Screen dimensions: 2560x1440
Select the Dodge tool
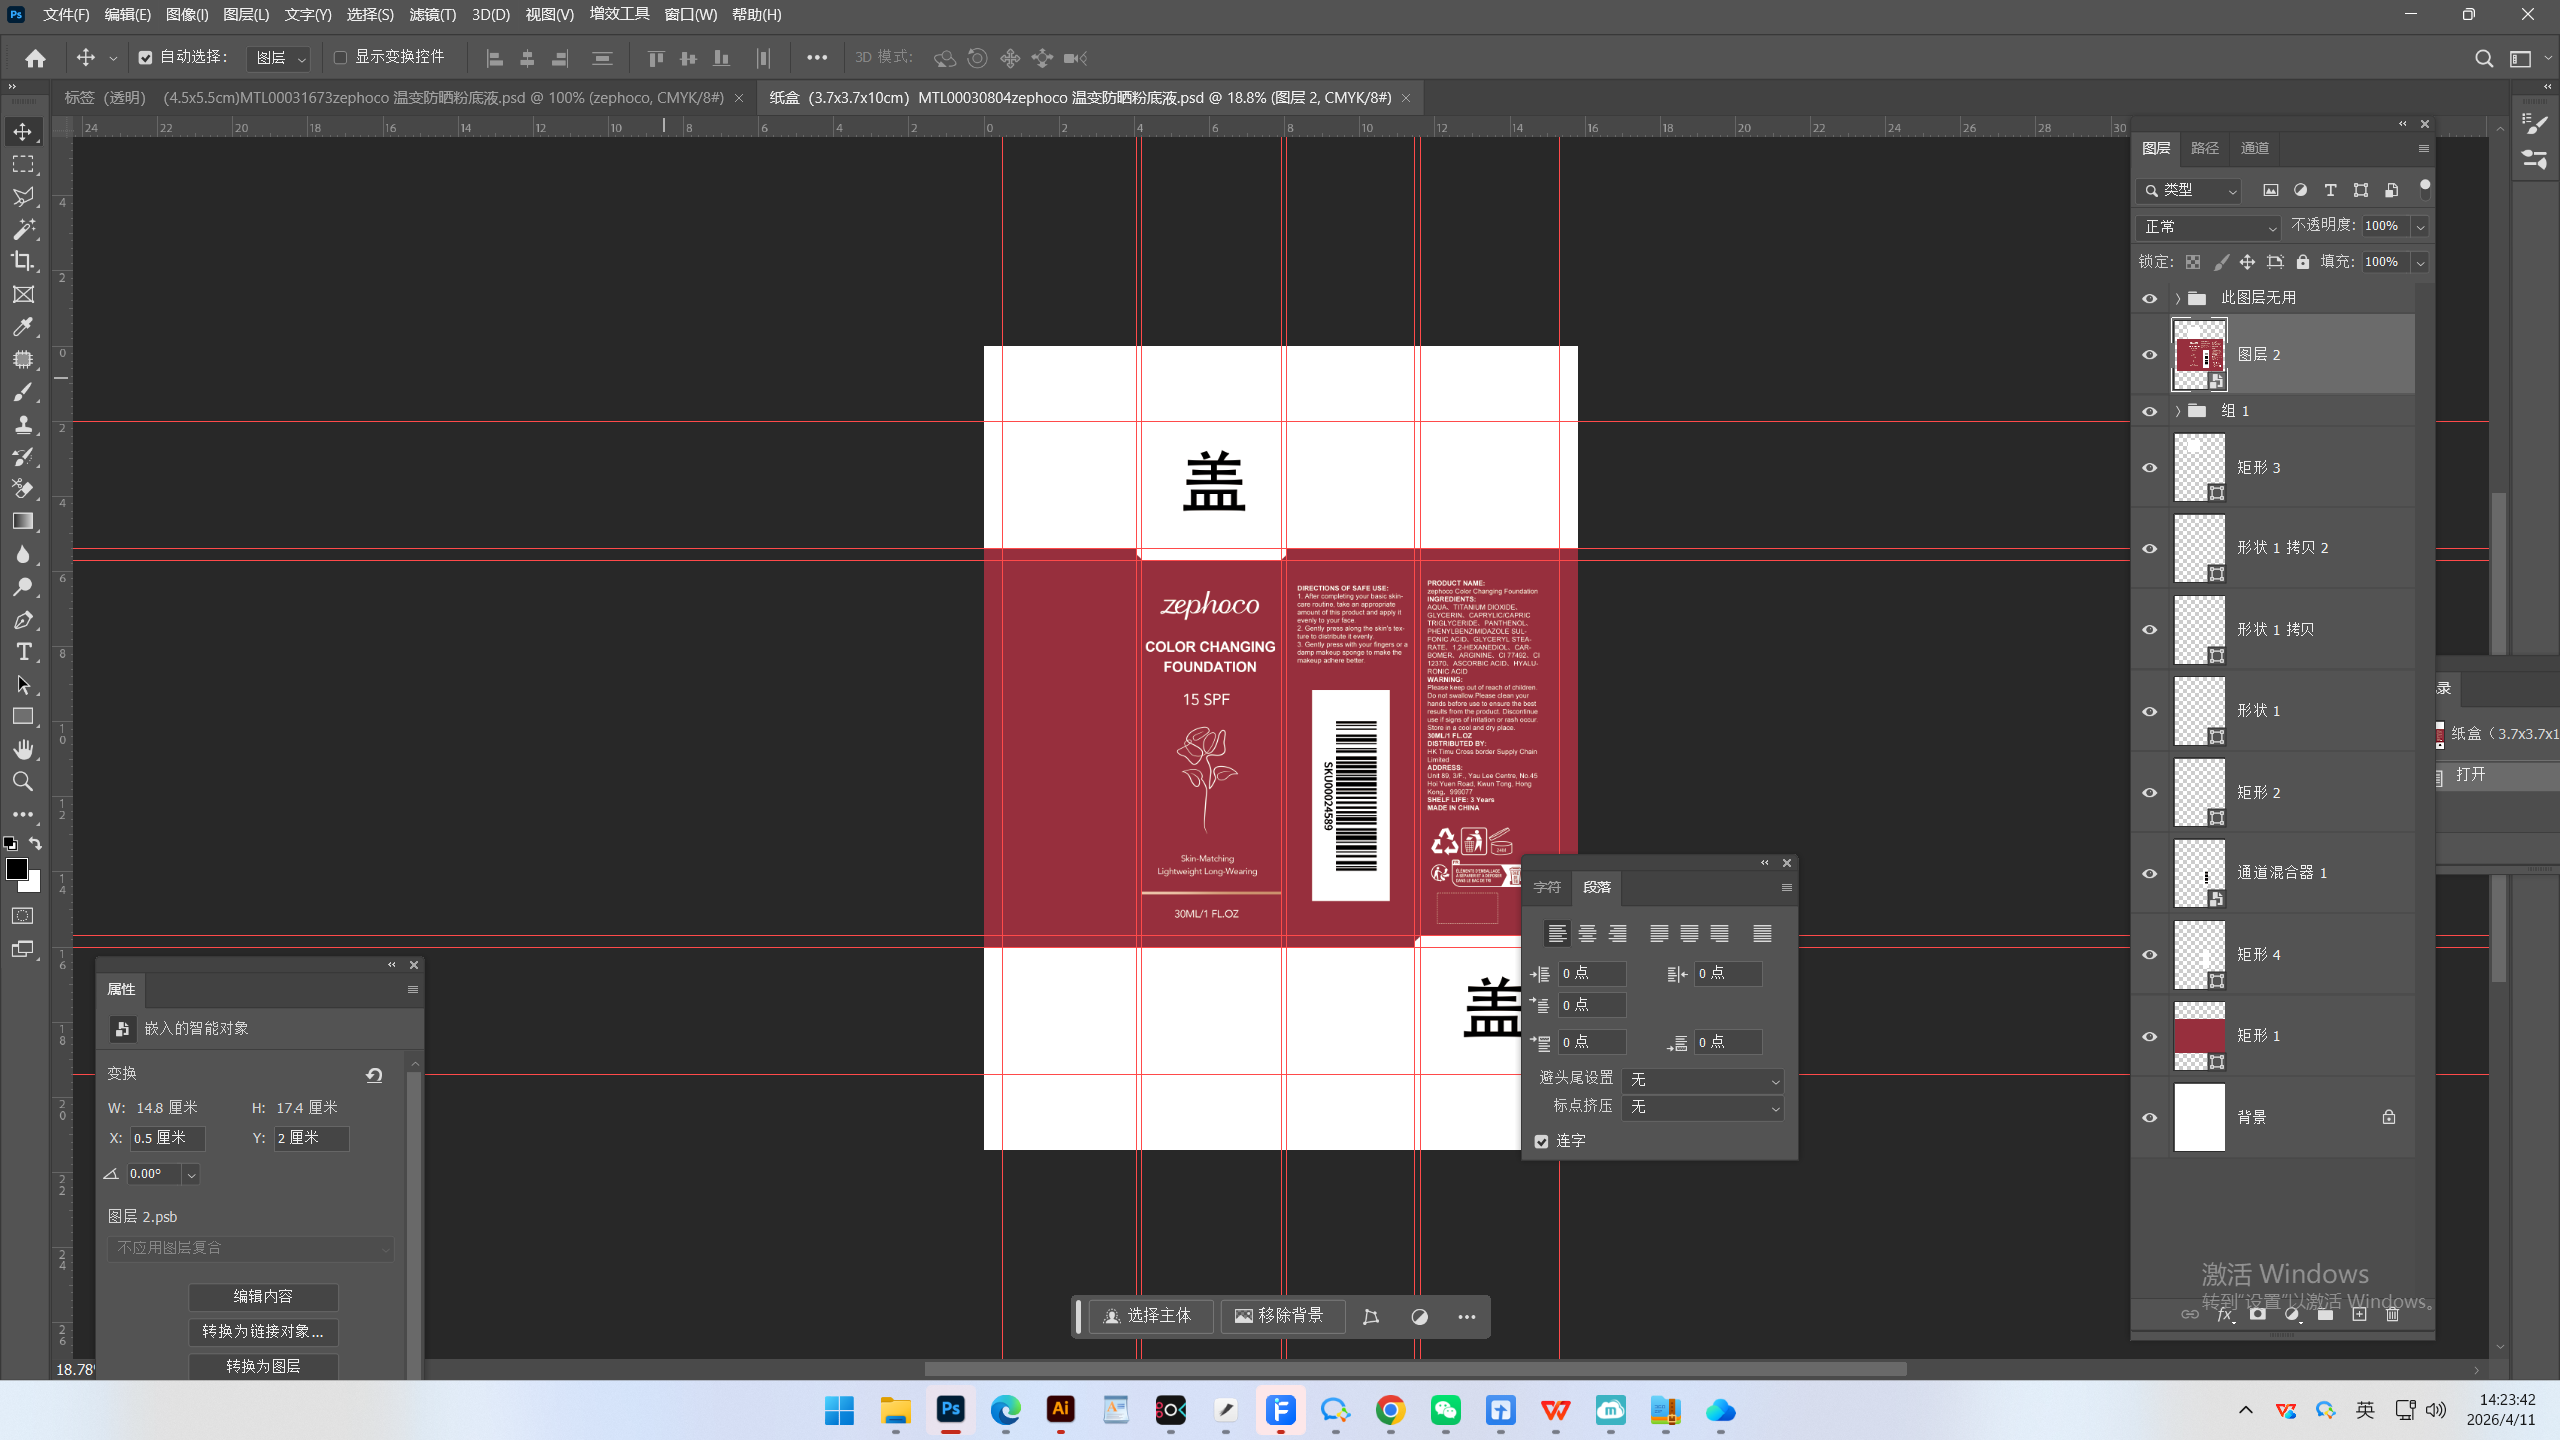pos(23,587)
